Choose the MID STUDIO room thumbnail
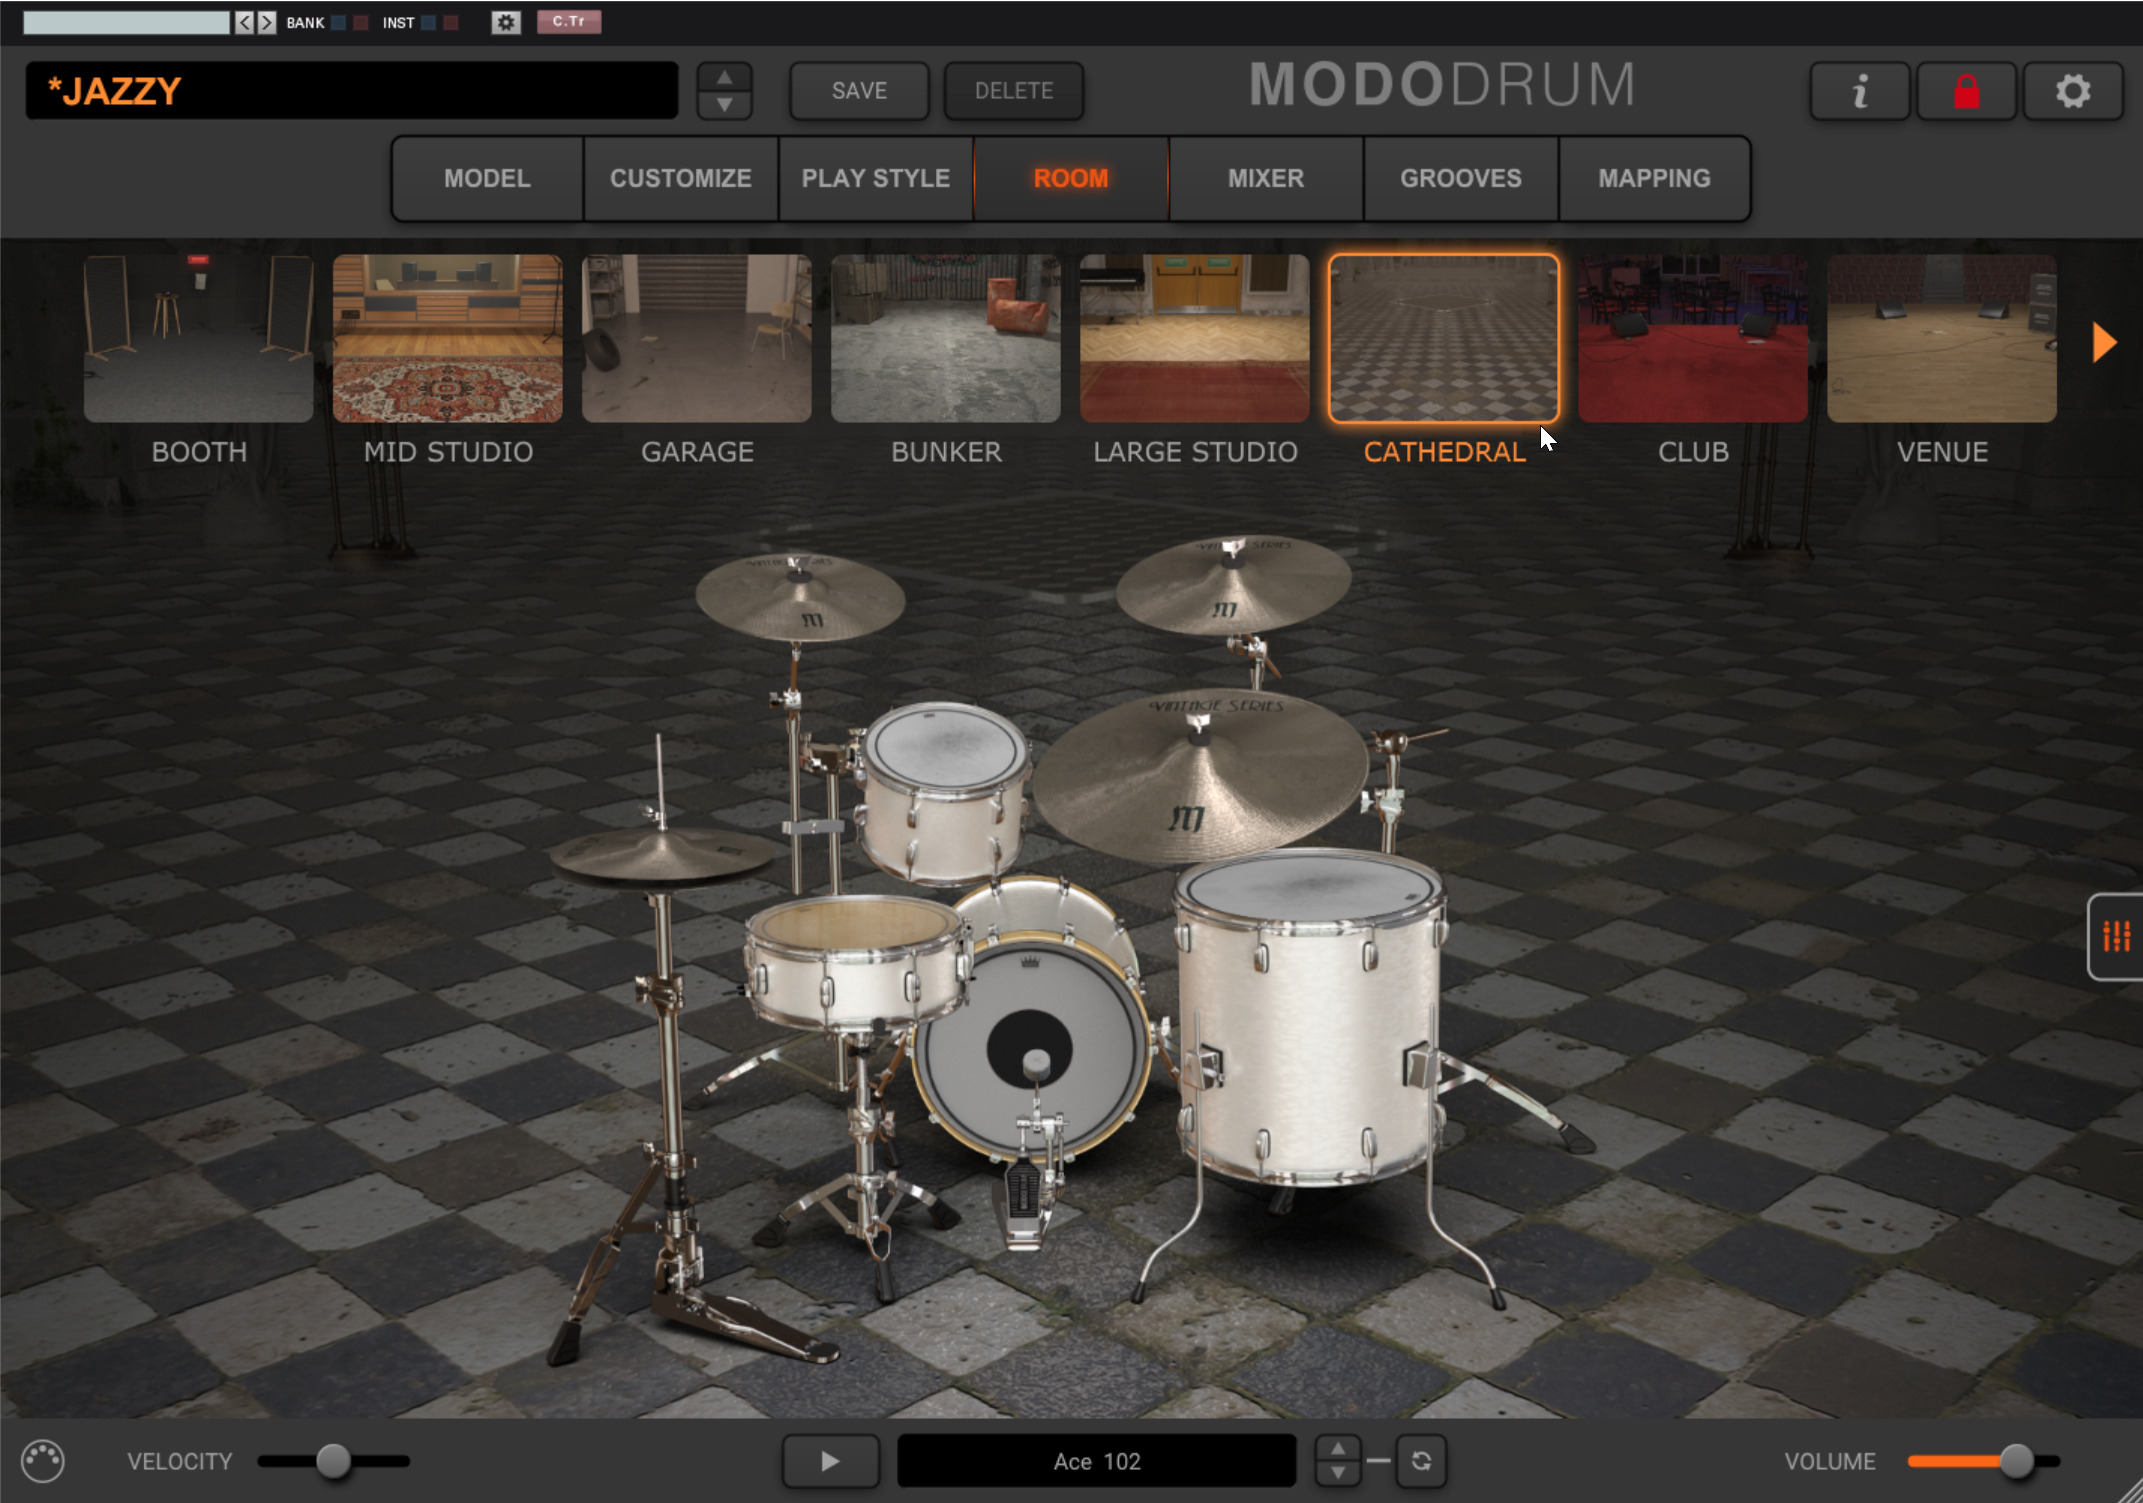Viewport: 2143px width, 1503px height. pos(448,338)
